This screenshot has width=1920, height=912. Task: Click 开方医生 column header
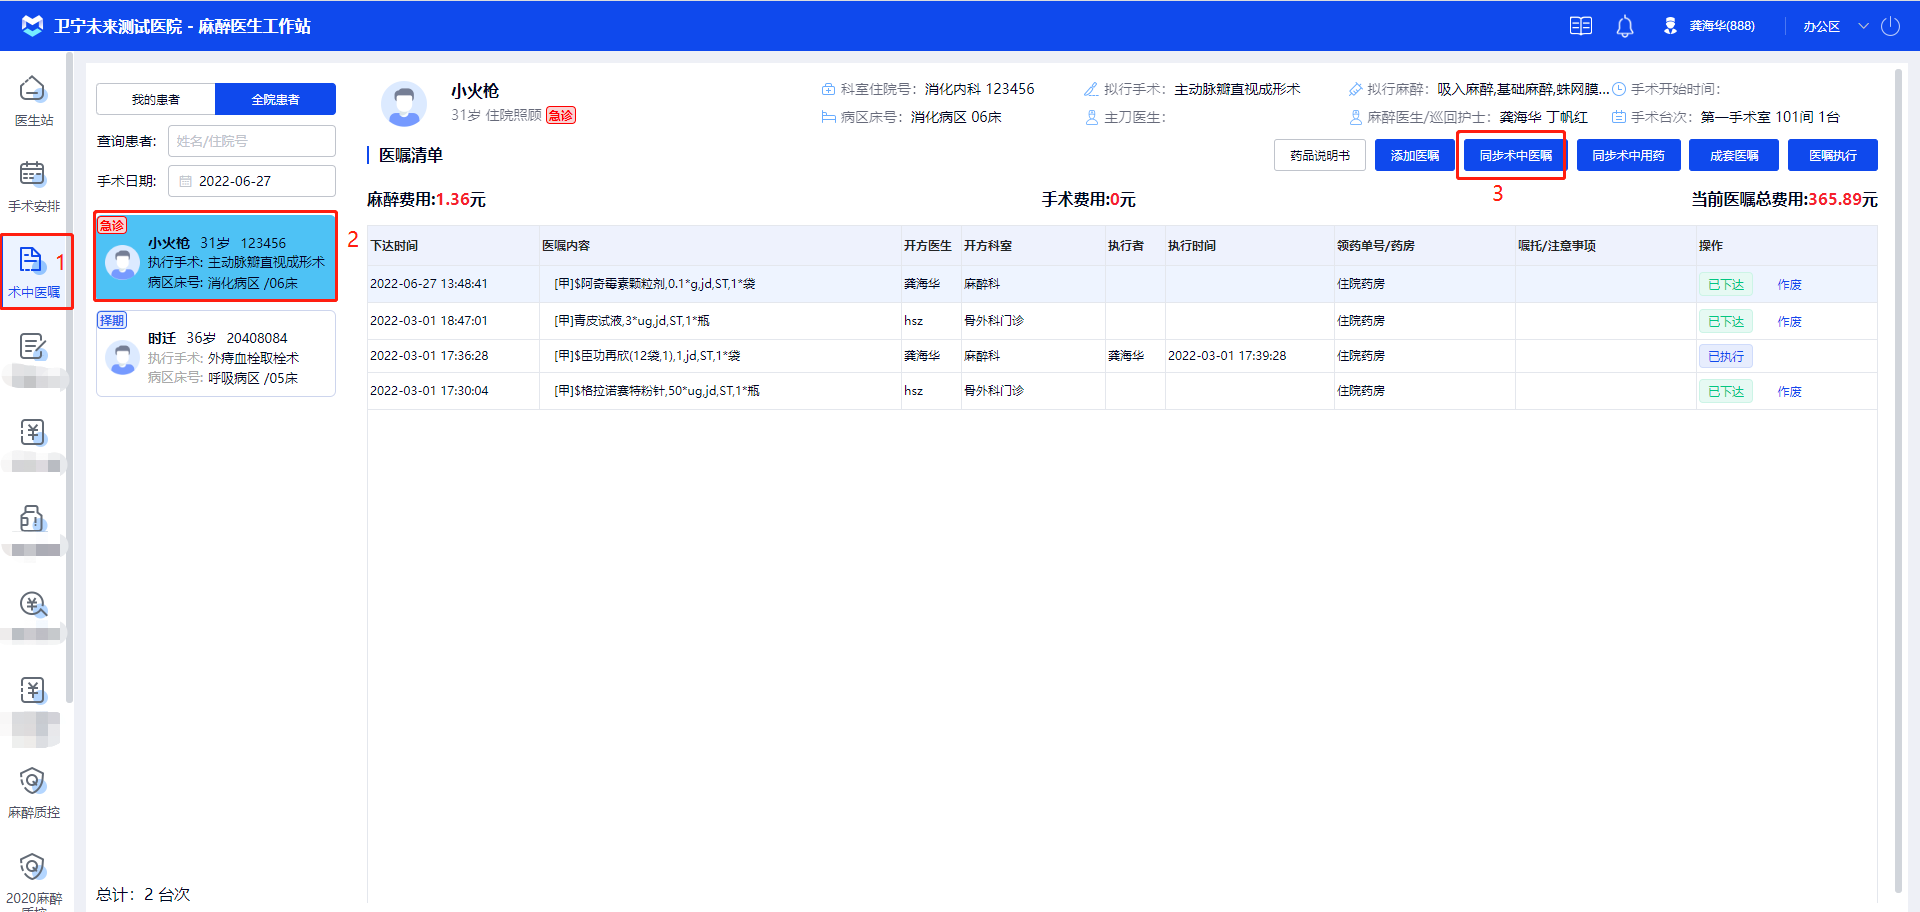click(927, 246)
